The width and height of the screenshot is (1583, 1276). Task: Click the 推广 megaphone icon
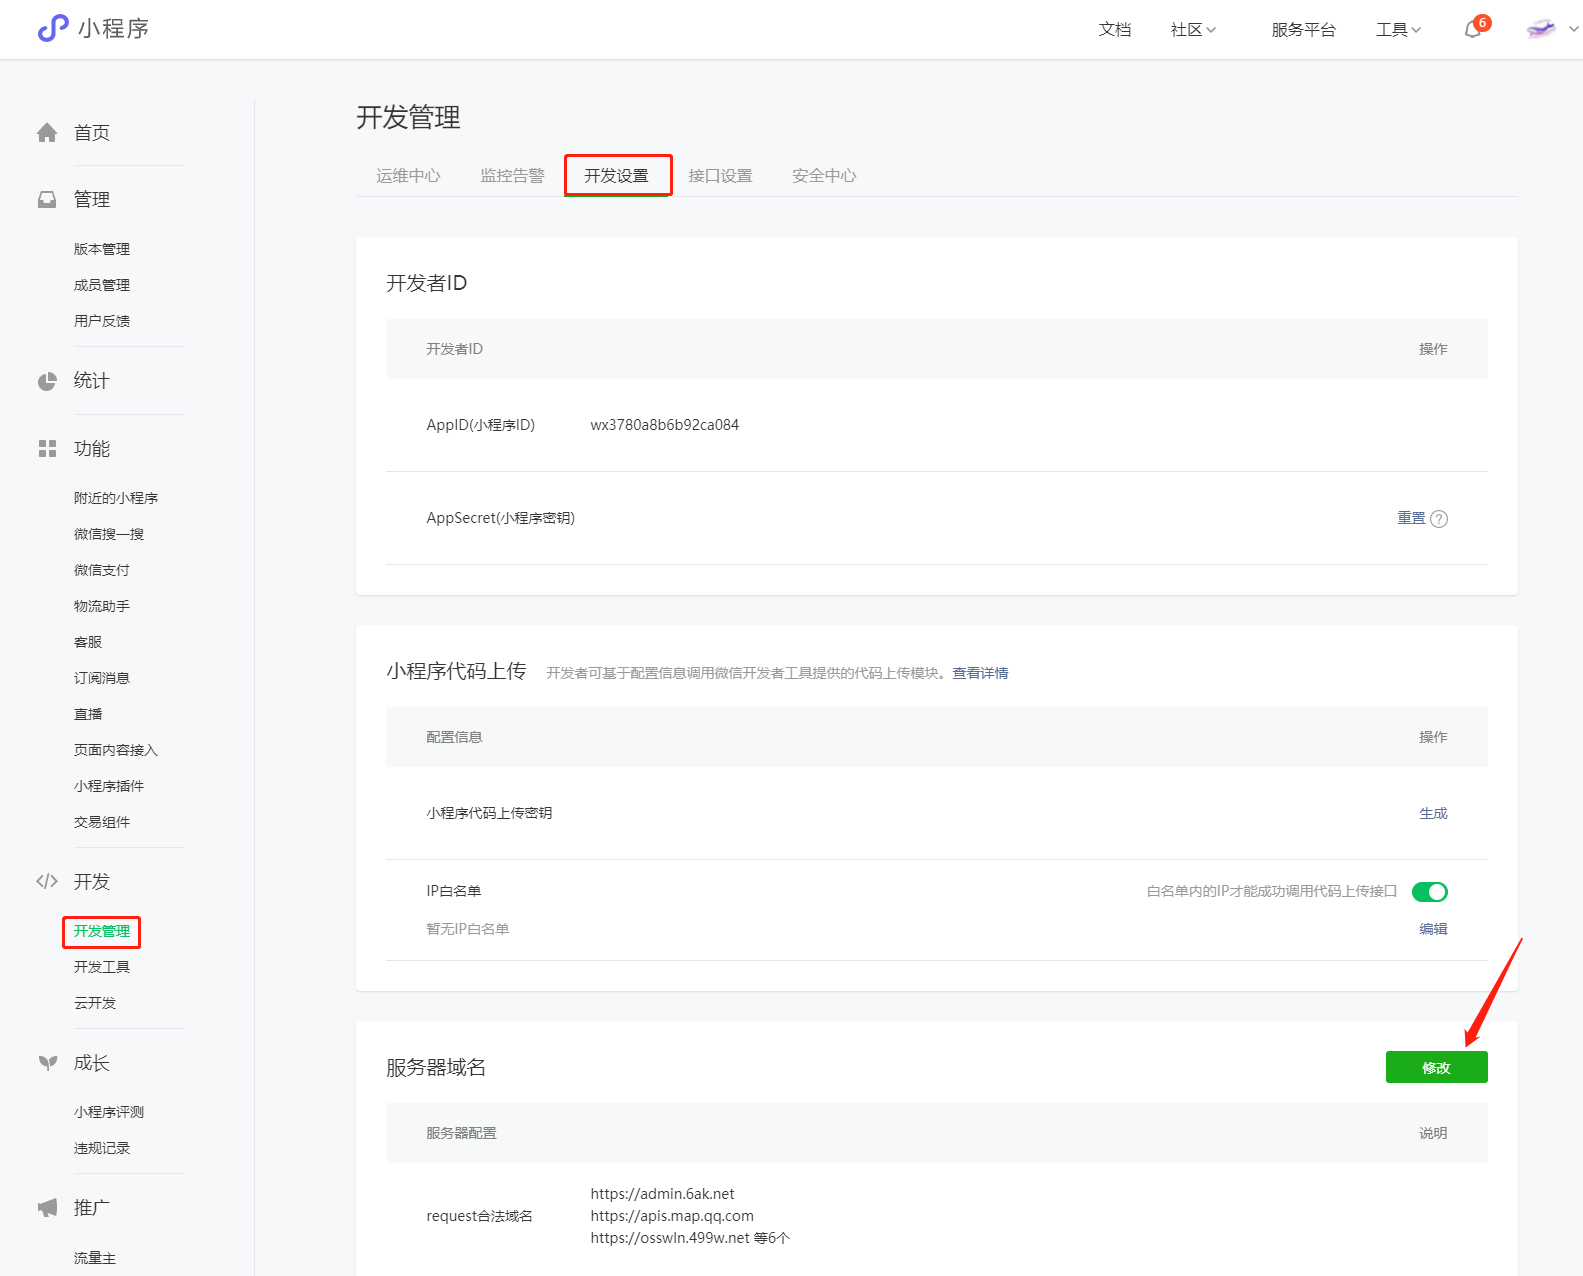[47, 1208]
